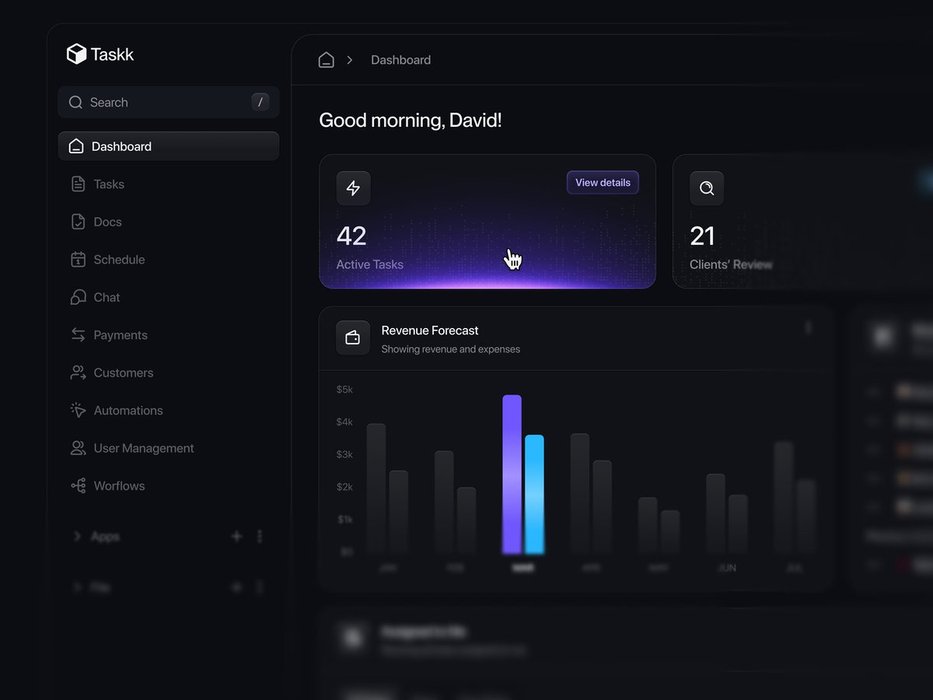Open Tasks in the sidebar
Screen dimensions: 933x700
pos(108,184)
